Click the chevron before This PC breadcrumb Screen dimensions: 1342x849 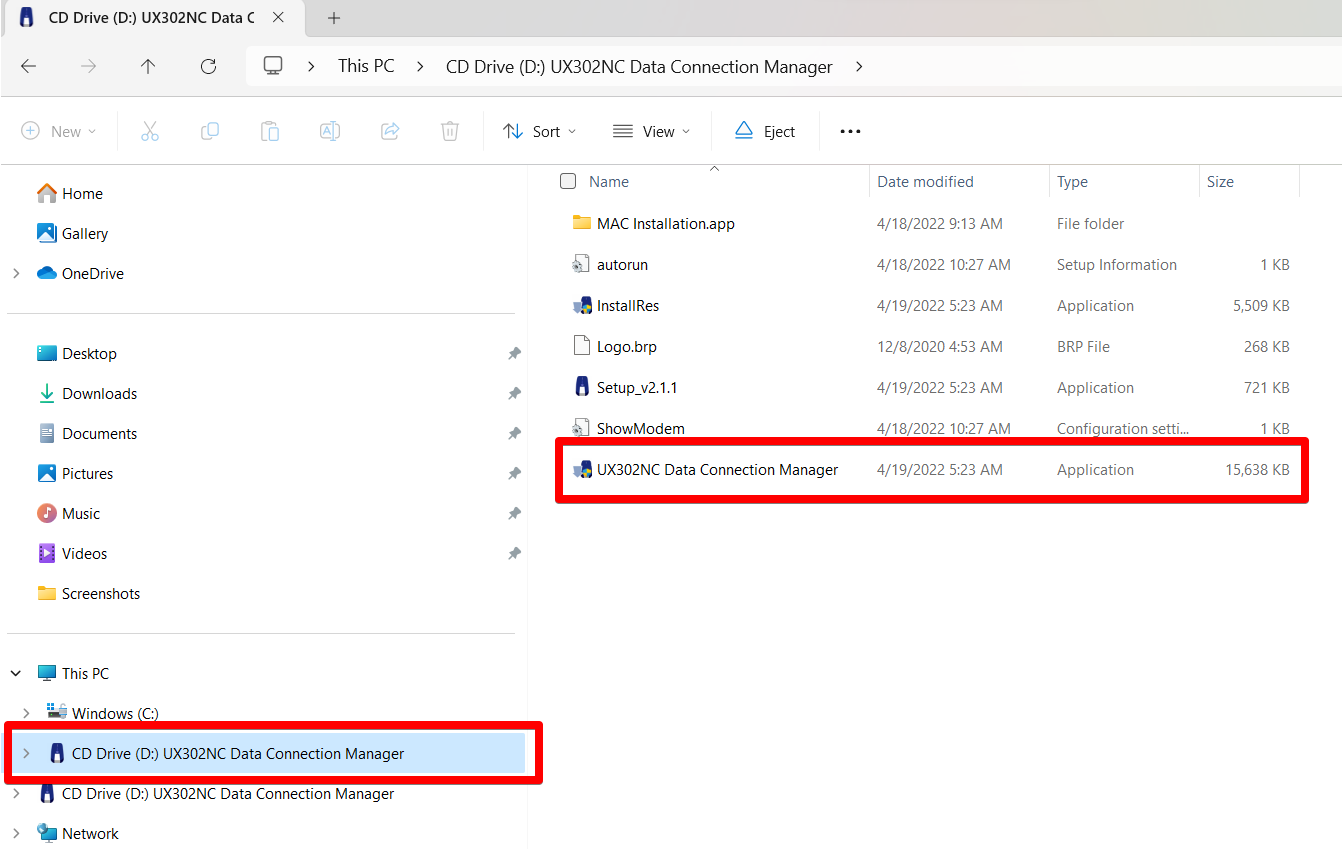coord(312,66)
